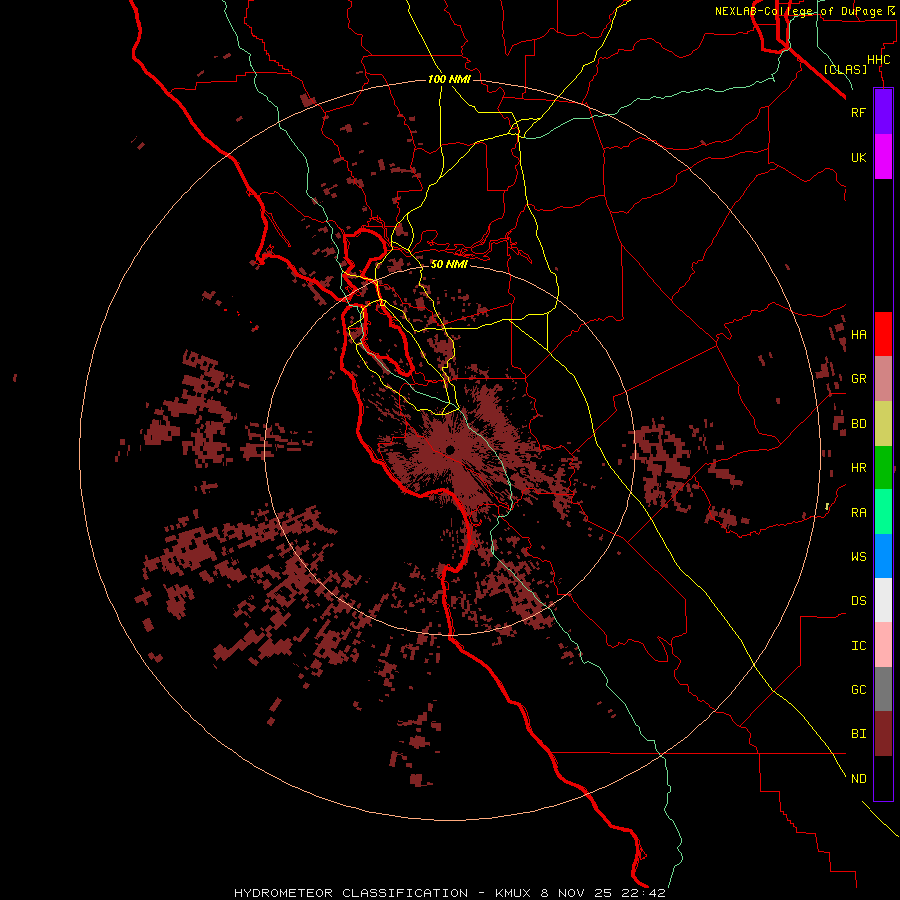
Task: Click the [CLAS] units label
Action: [845, 69]
